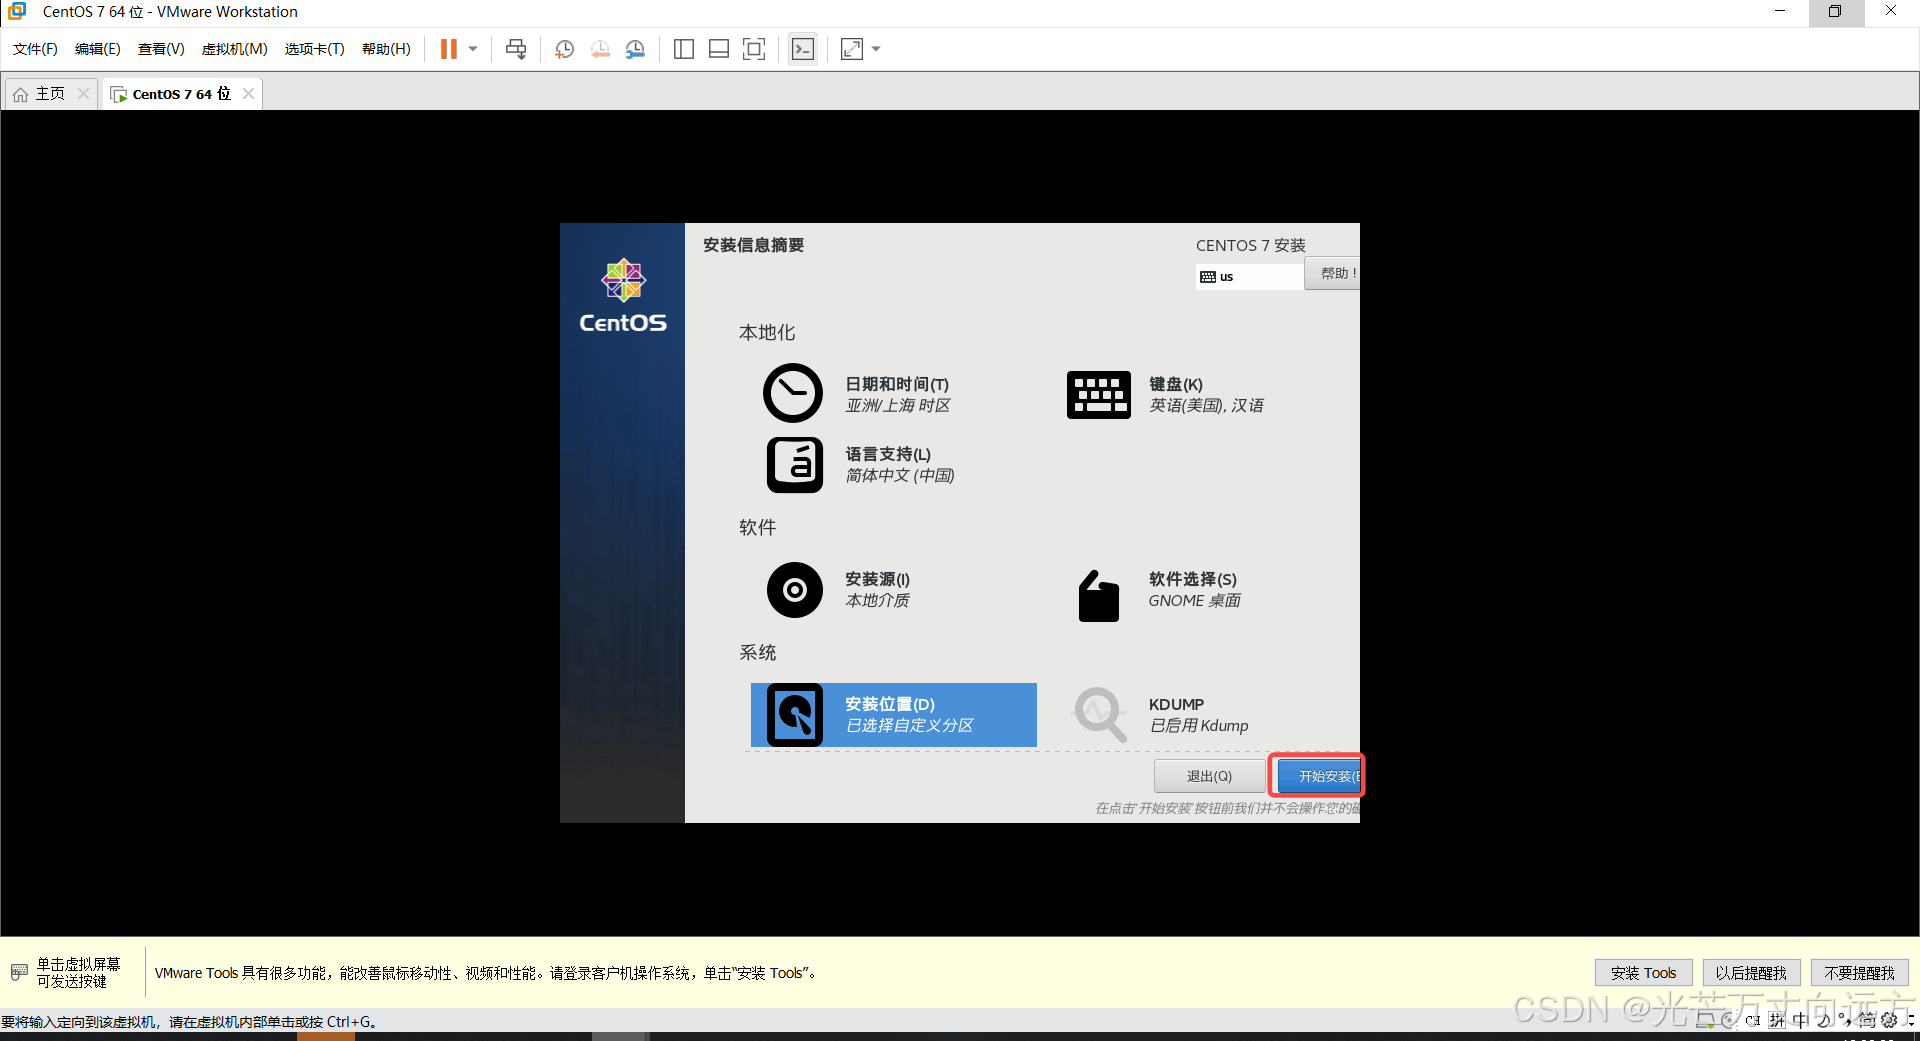This screenshot has width=1920, height=1041.
Task: Toggle the 简 simplified/traditional character mode
Action: [x=1867, y=1020]
